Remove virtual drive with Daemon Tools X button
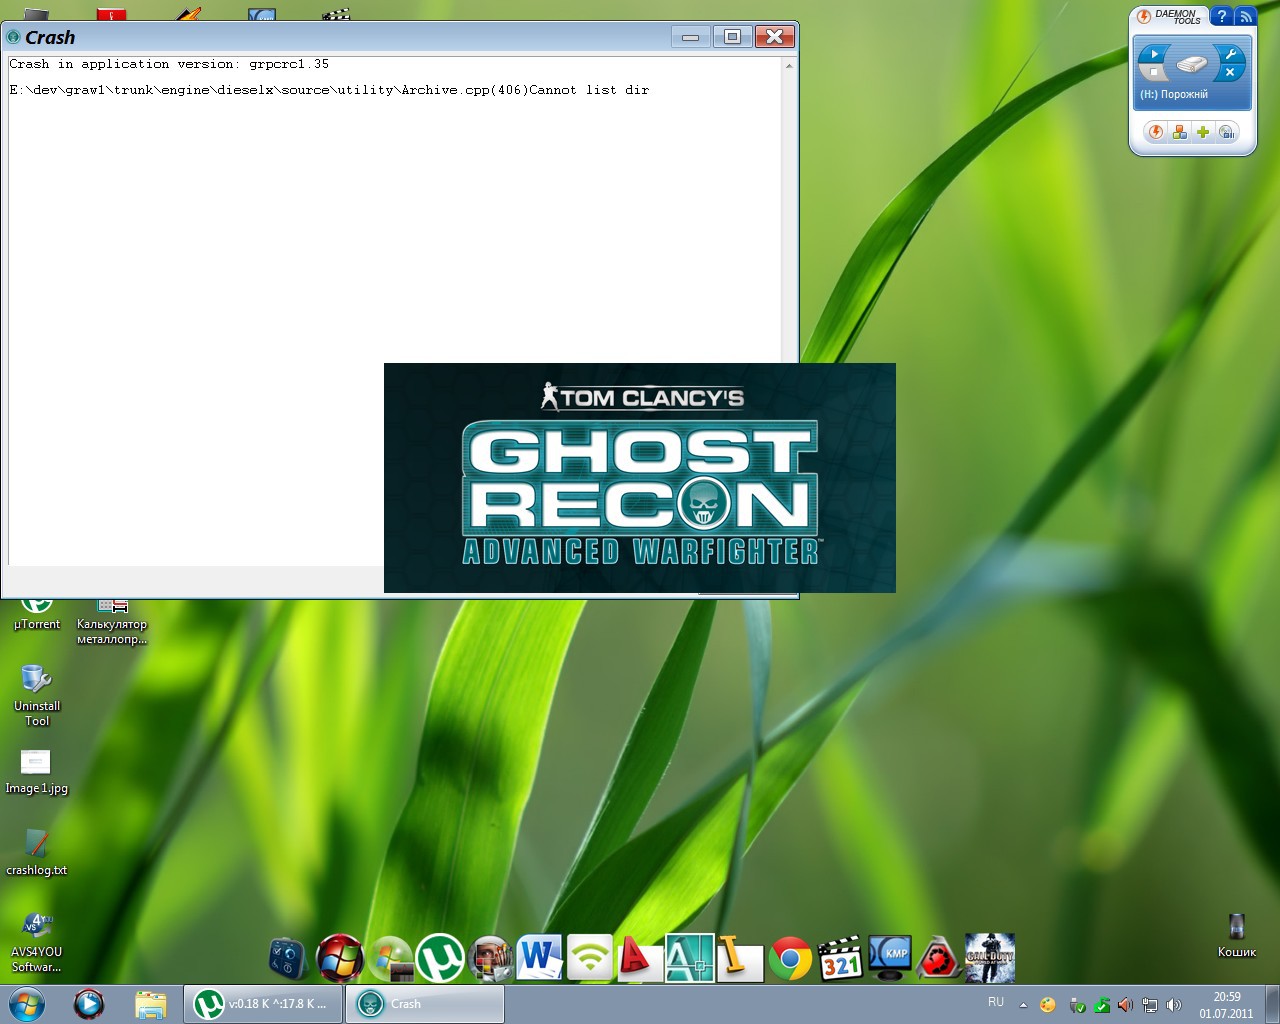 [1231, 72]
